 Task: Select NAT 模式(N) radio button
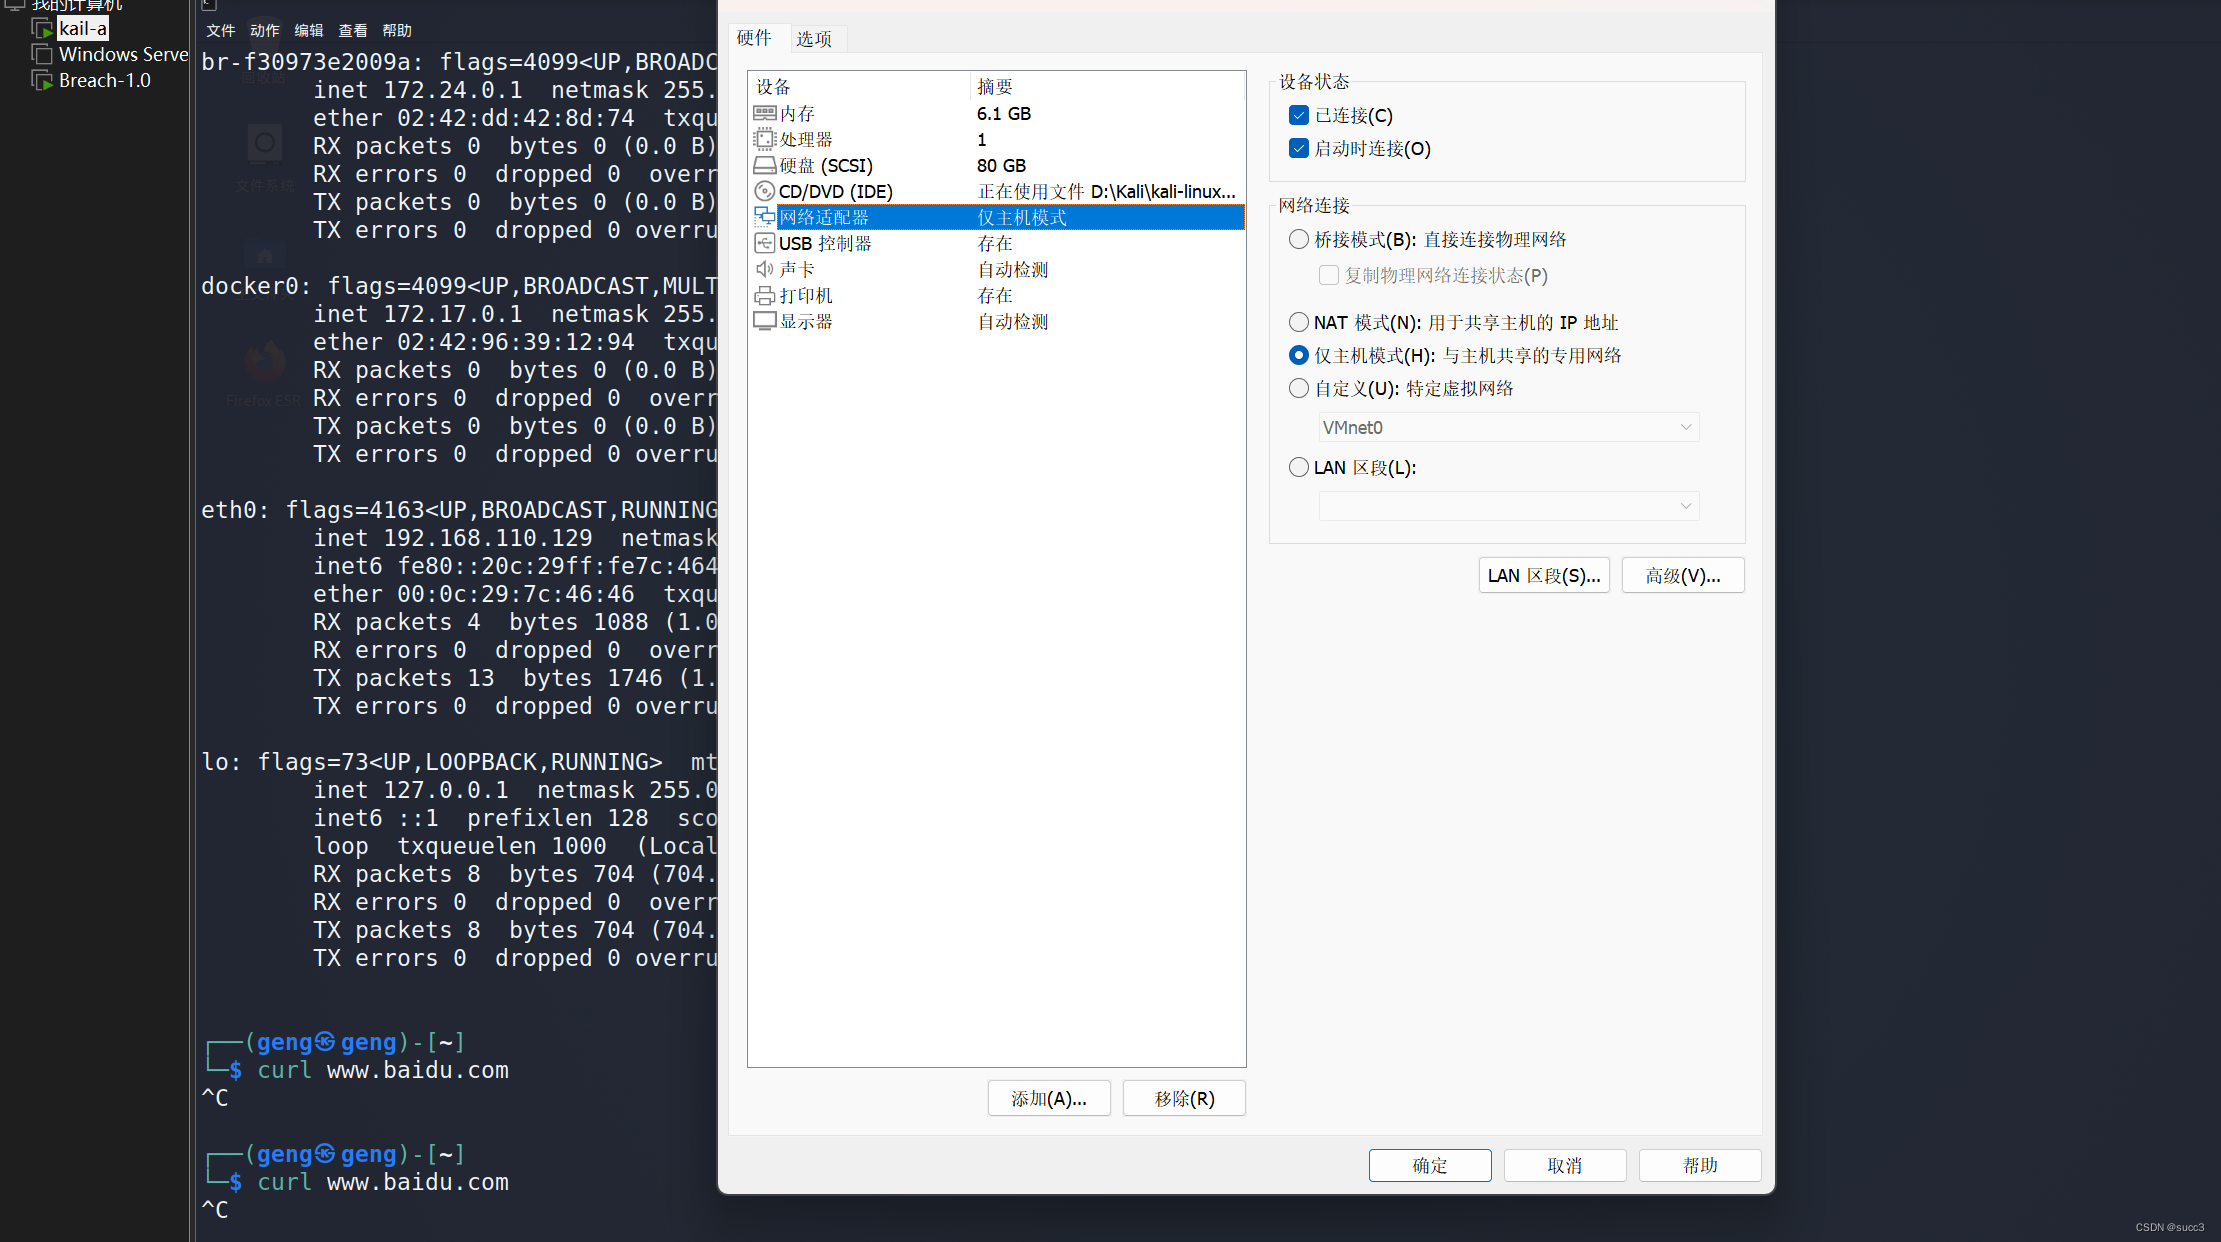tap(1299, 322)
